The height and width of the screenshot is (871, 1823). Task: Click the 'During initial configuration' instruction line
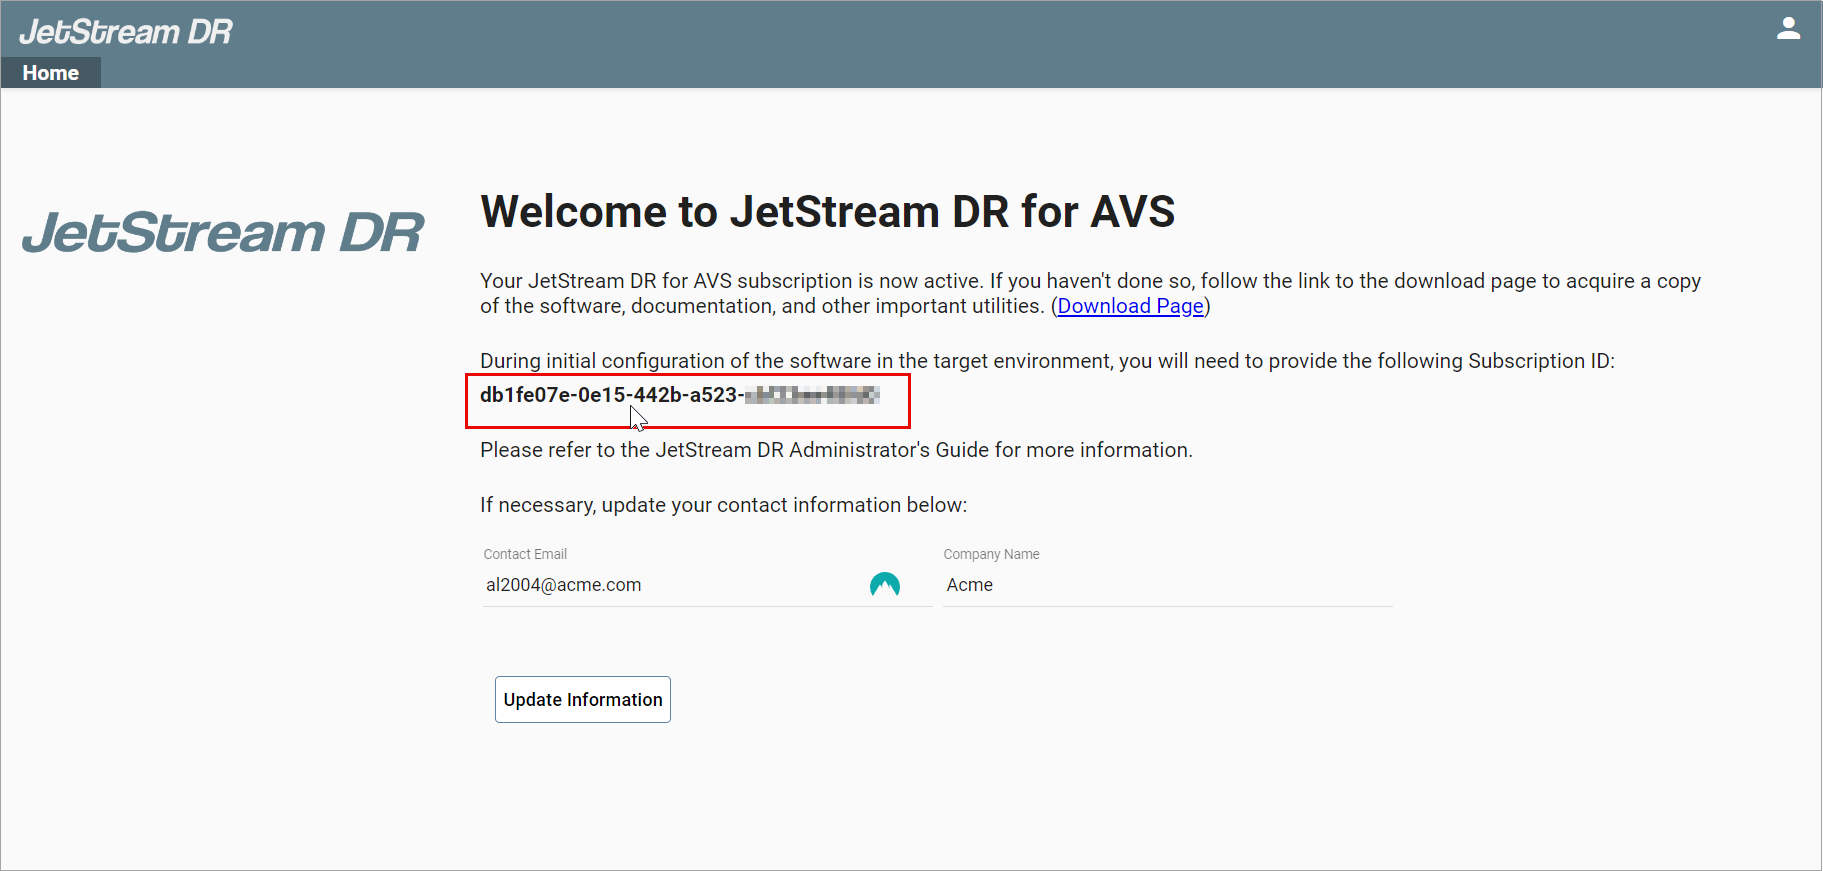pyautogui.click(x=1046, y=361)
